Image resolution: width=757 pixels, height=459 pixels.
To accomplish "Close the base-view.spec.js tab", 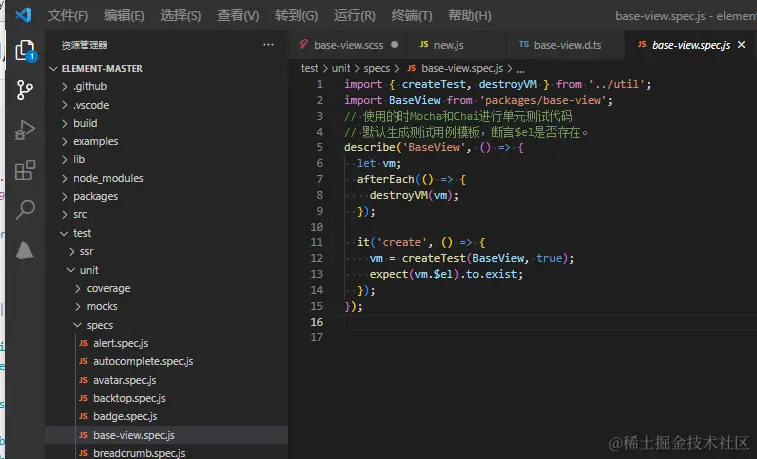I will (742, 44).
